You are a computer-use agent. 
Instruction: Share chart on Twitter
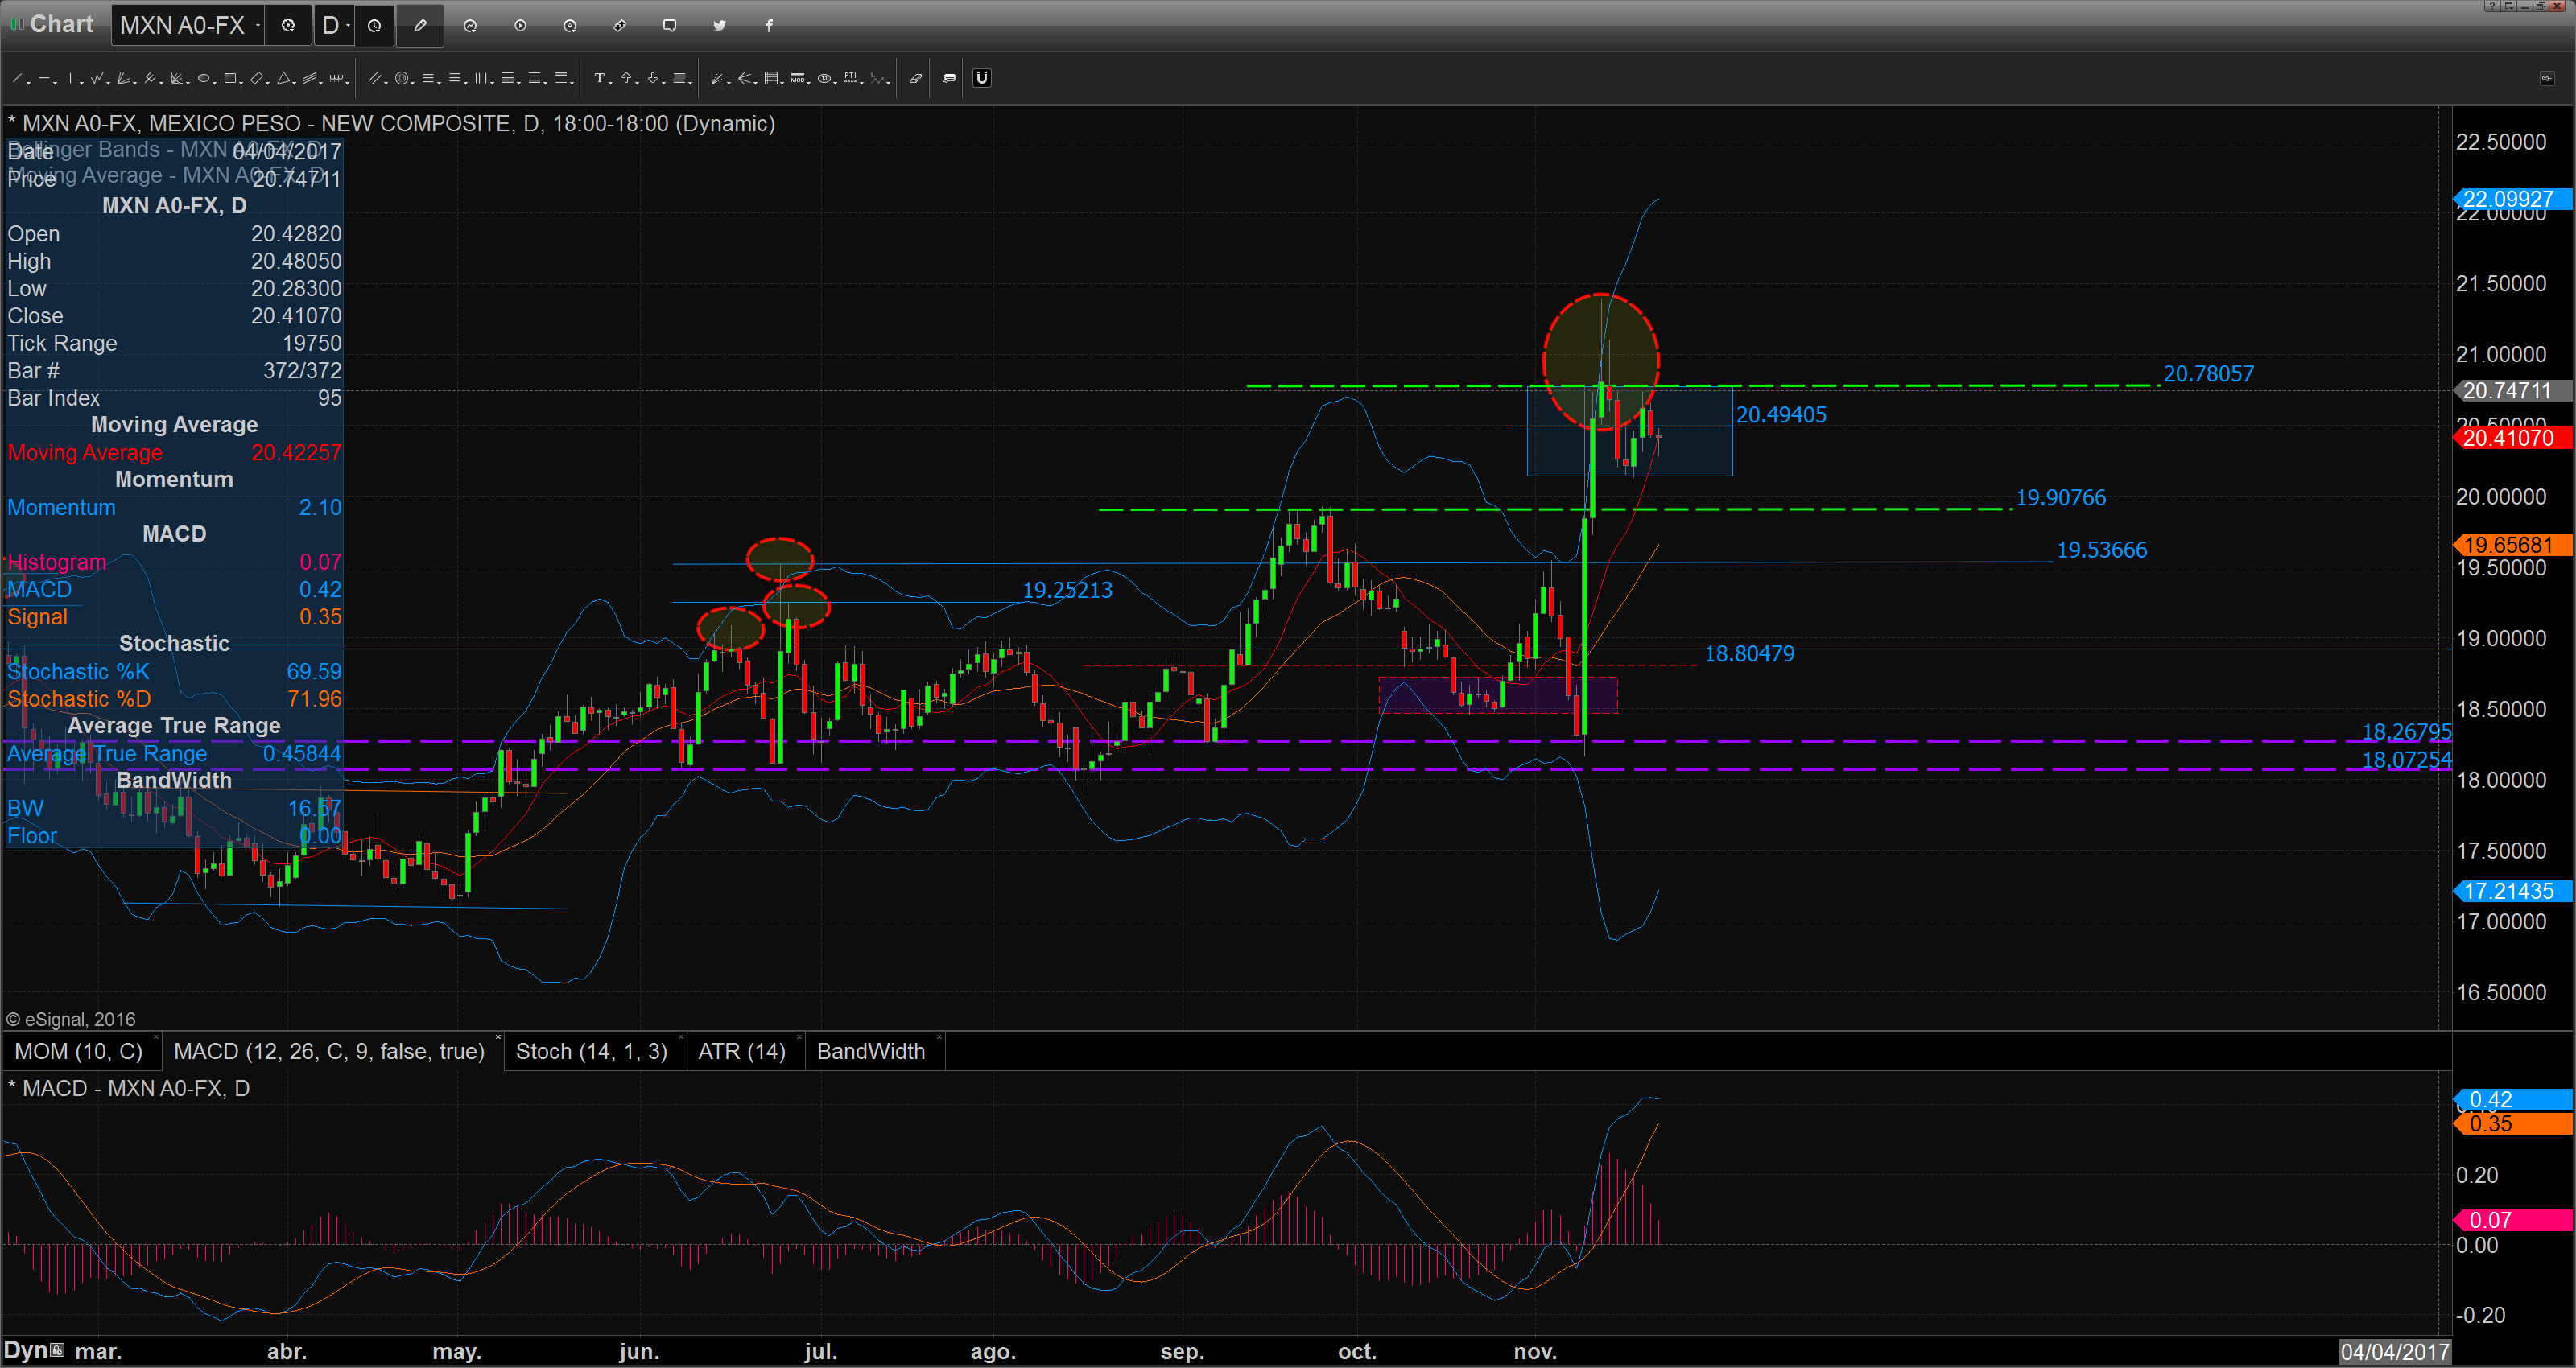point(720,25)
